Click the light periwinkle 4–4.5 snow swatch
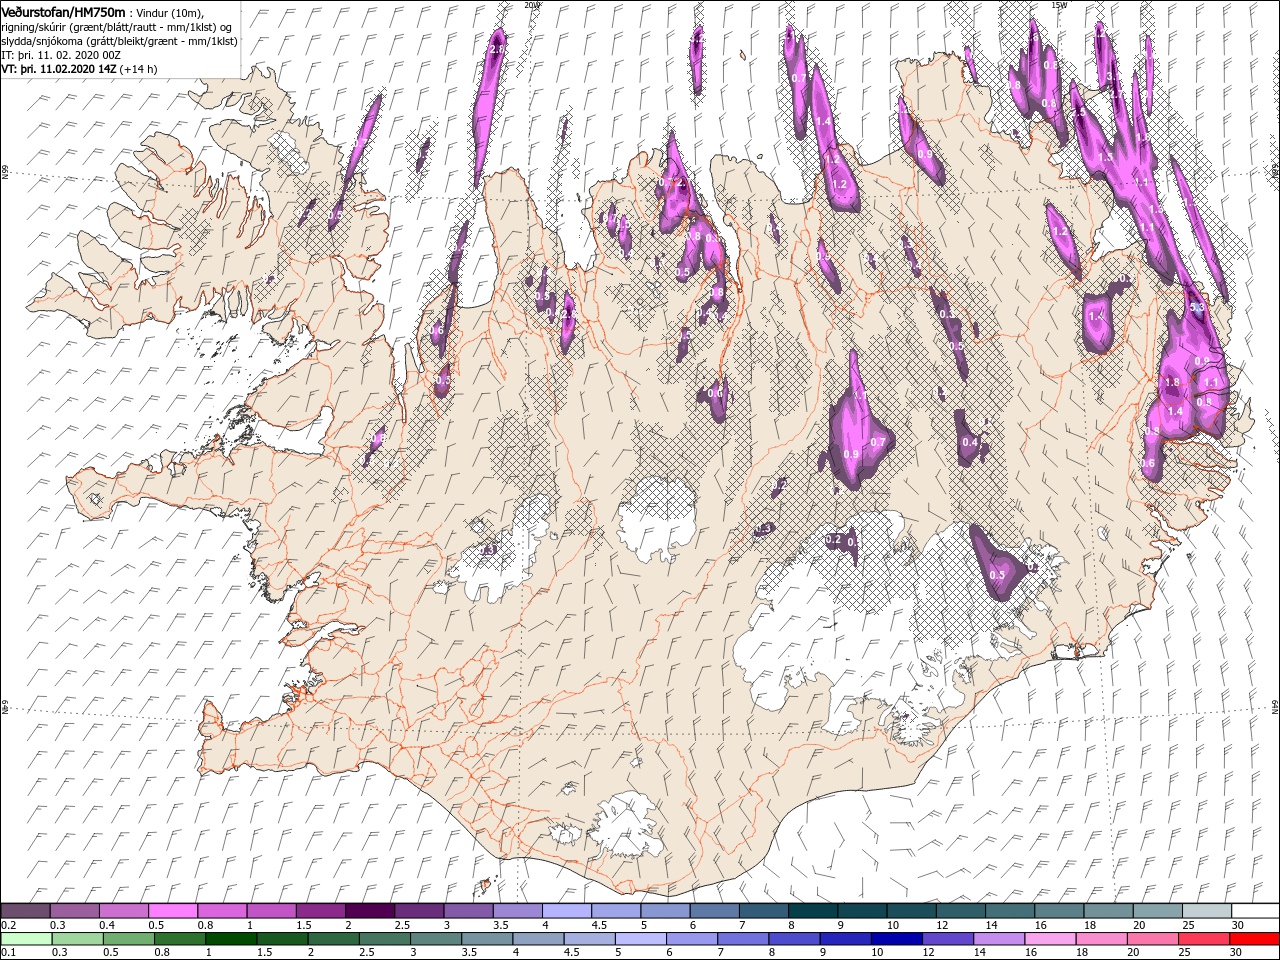This screenshot has height=960, width=1280. [x=566, y=911]
